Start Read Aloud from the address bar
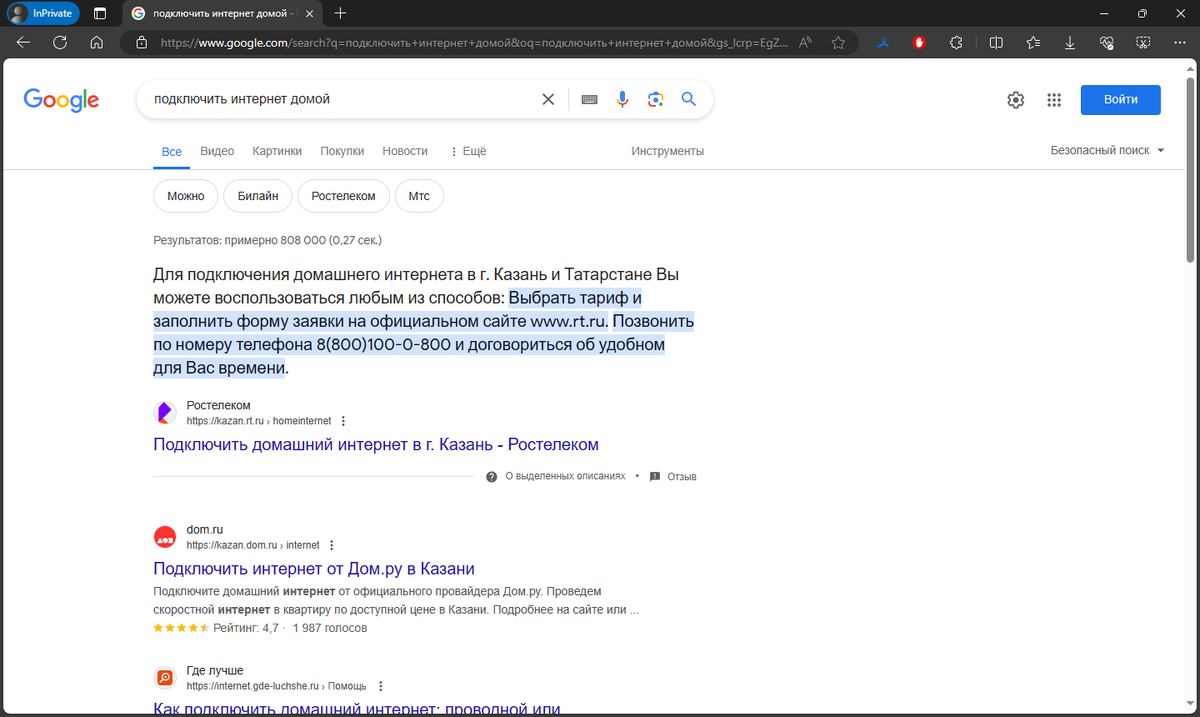 [806, 43]
